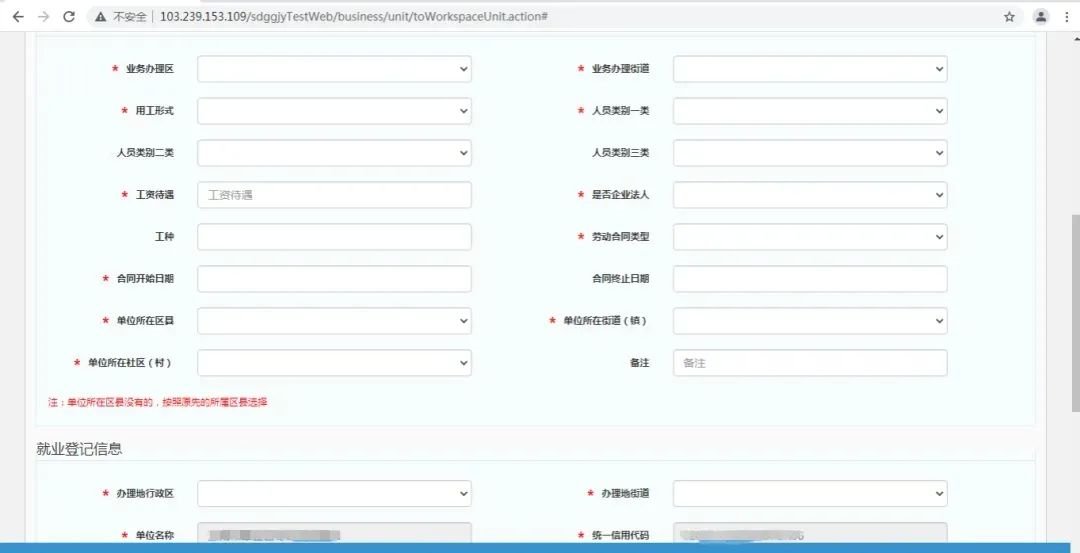Click the 是否企业法人 label
Viewport: 1080px width, 553px height.
pyautogui.click(x=621, y=195)
